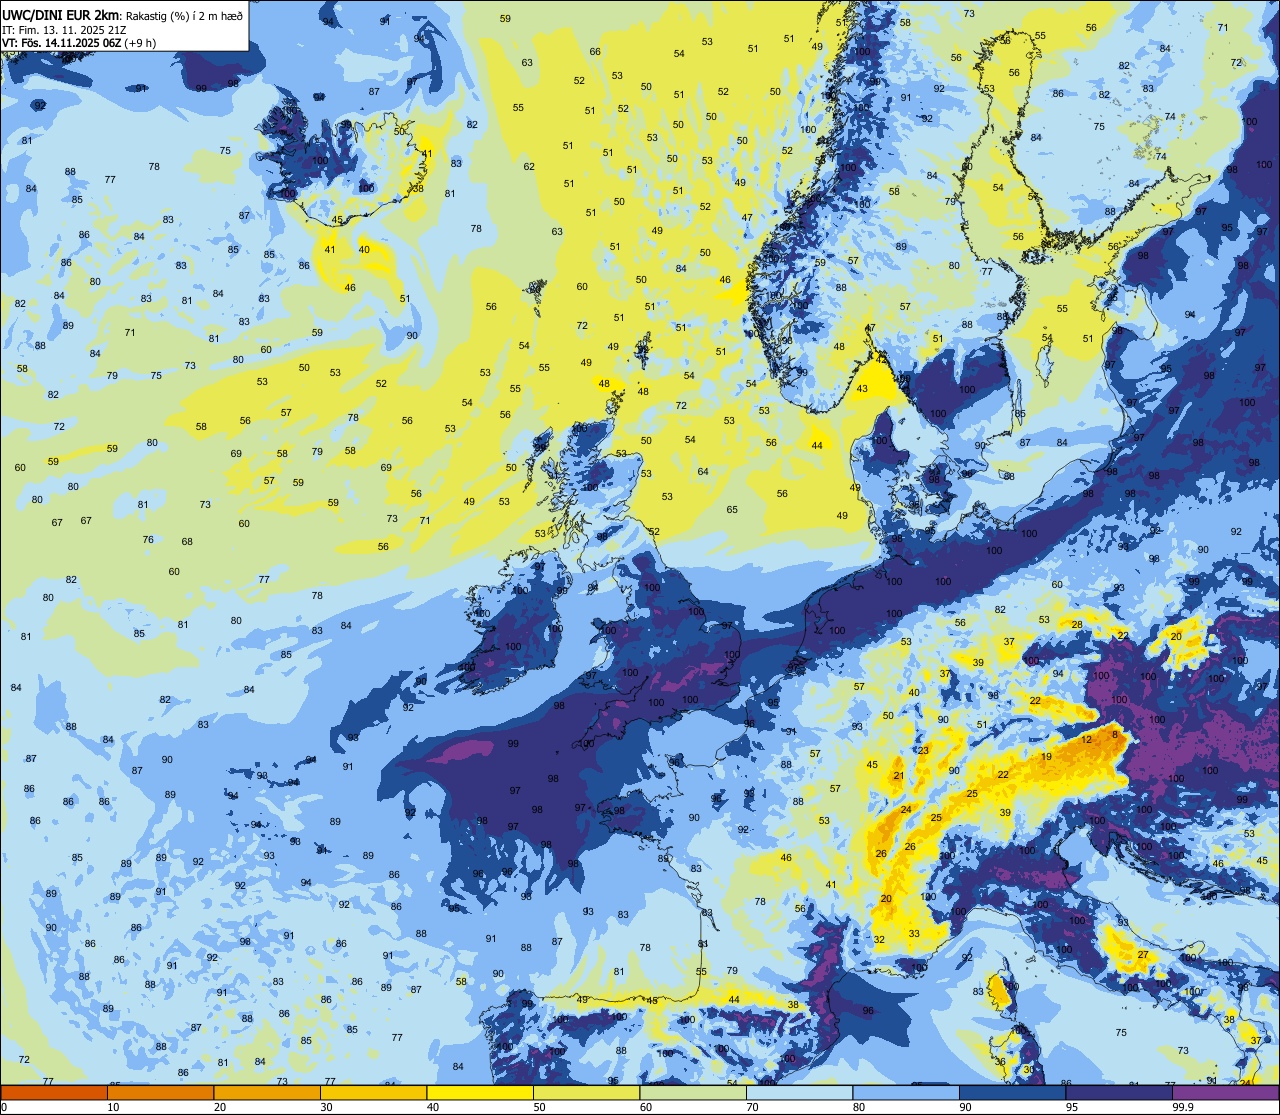Click the 95–99.9% navy legend swatch
1280x1115 pixels.
pos(1119,1092)
